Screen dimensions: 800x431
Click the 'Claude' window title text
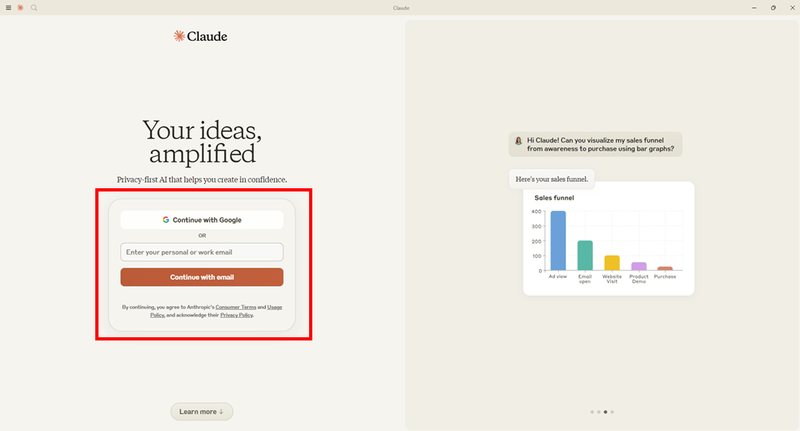(401, 8)
